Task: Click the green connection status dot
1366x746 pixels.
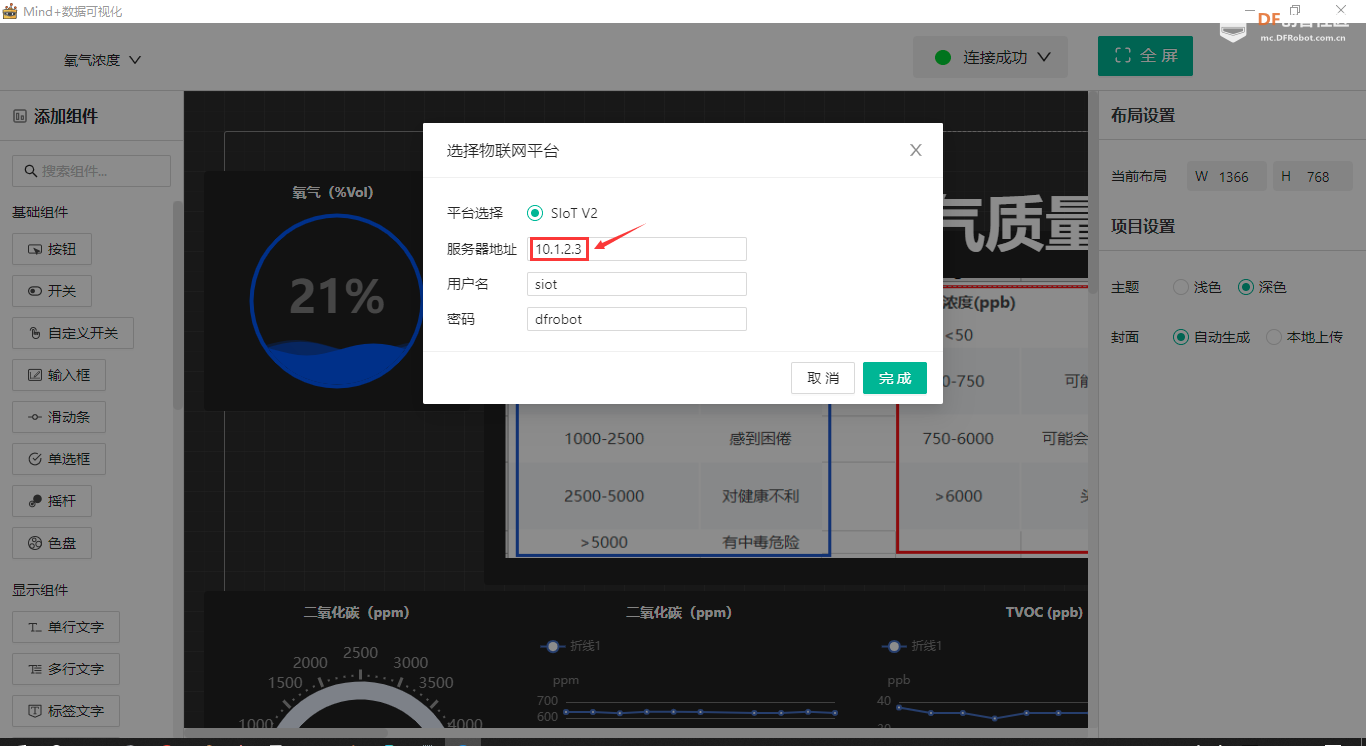Action: 942,57
